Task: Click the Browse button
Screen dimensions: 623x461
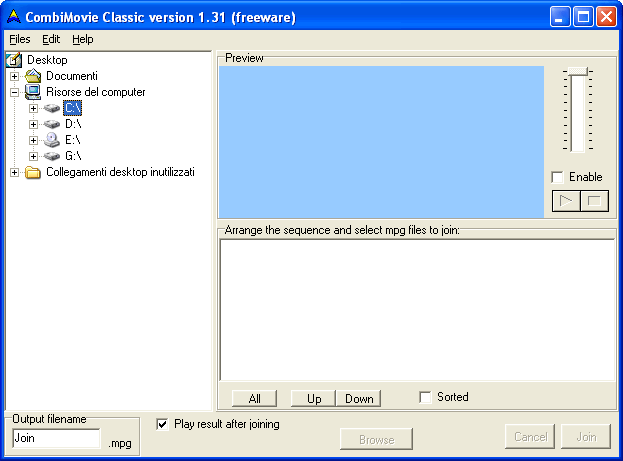Action: click(x=376, y=439)
